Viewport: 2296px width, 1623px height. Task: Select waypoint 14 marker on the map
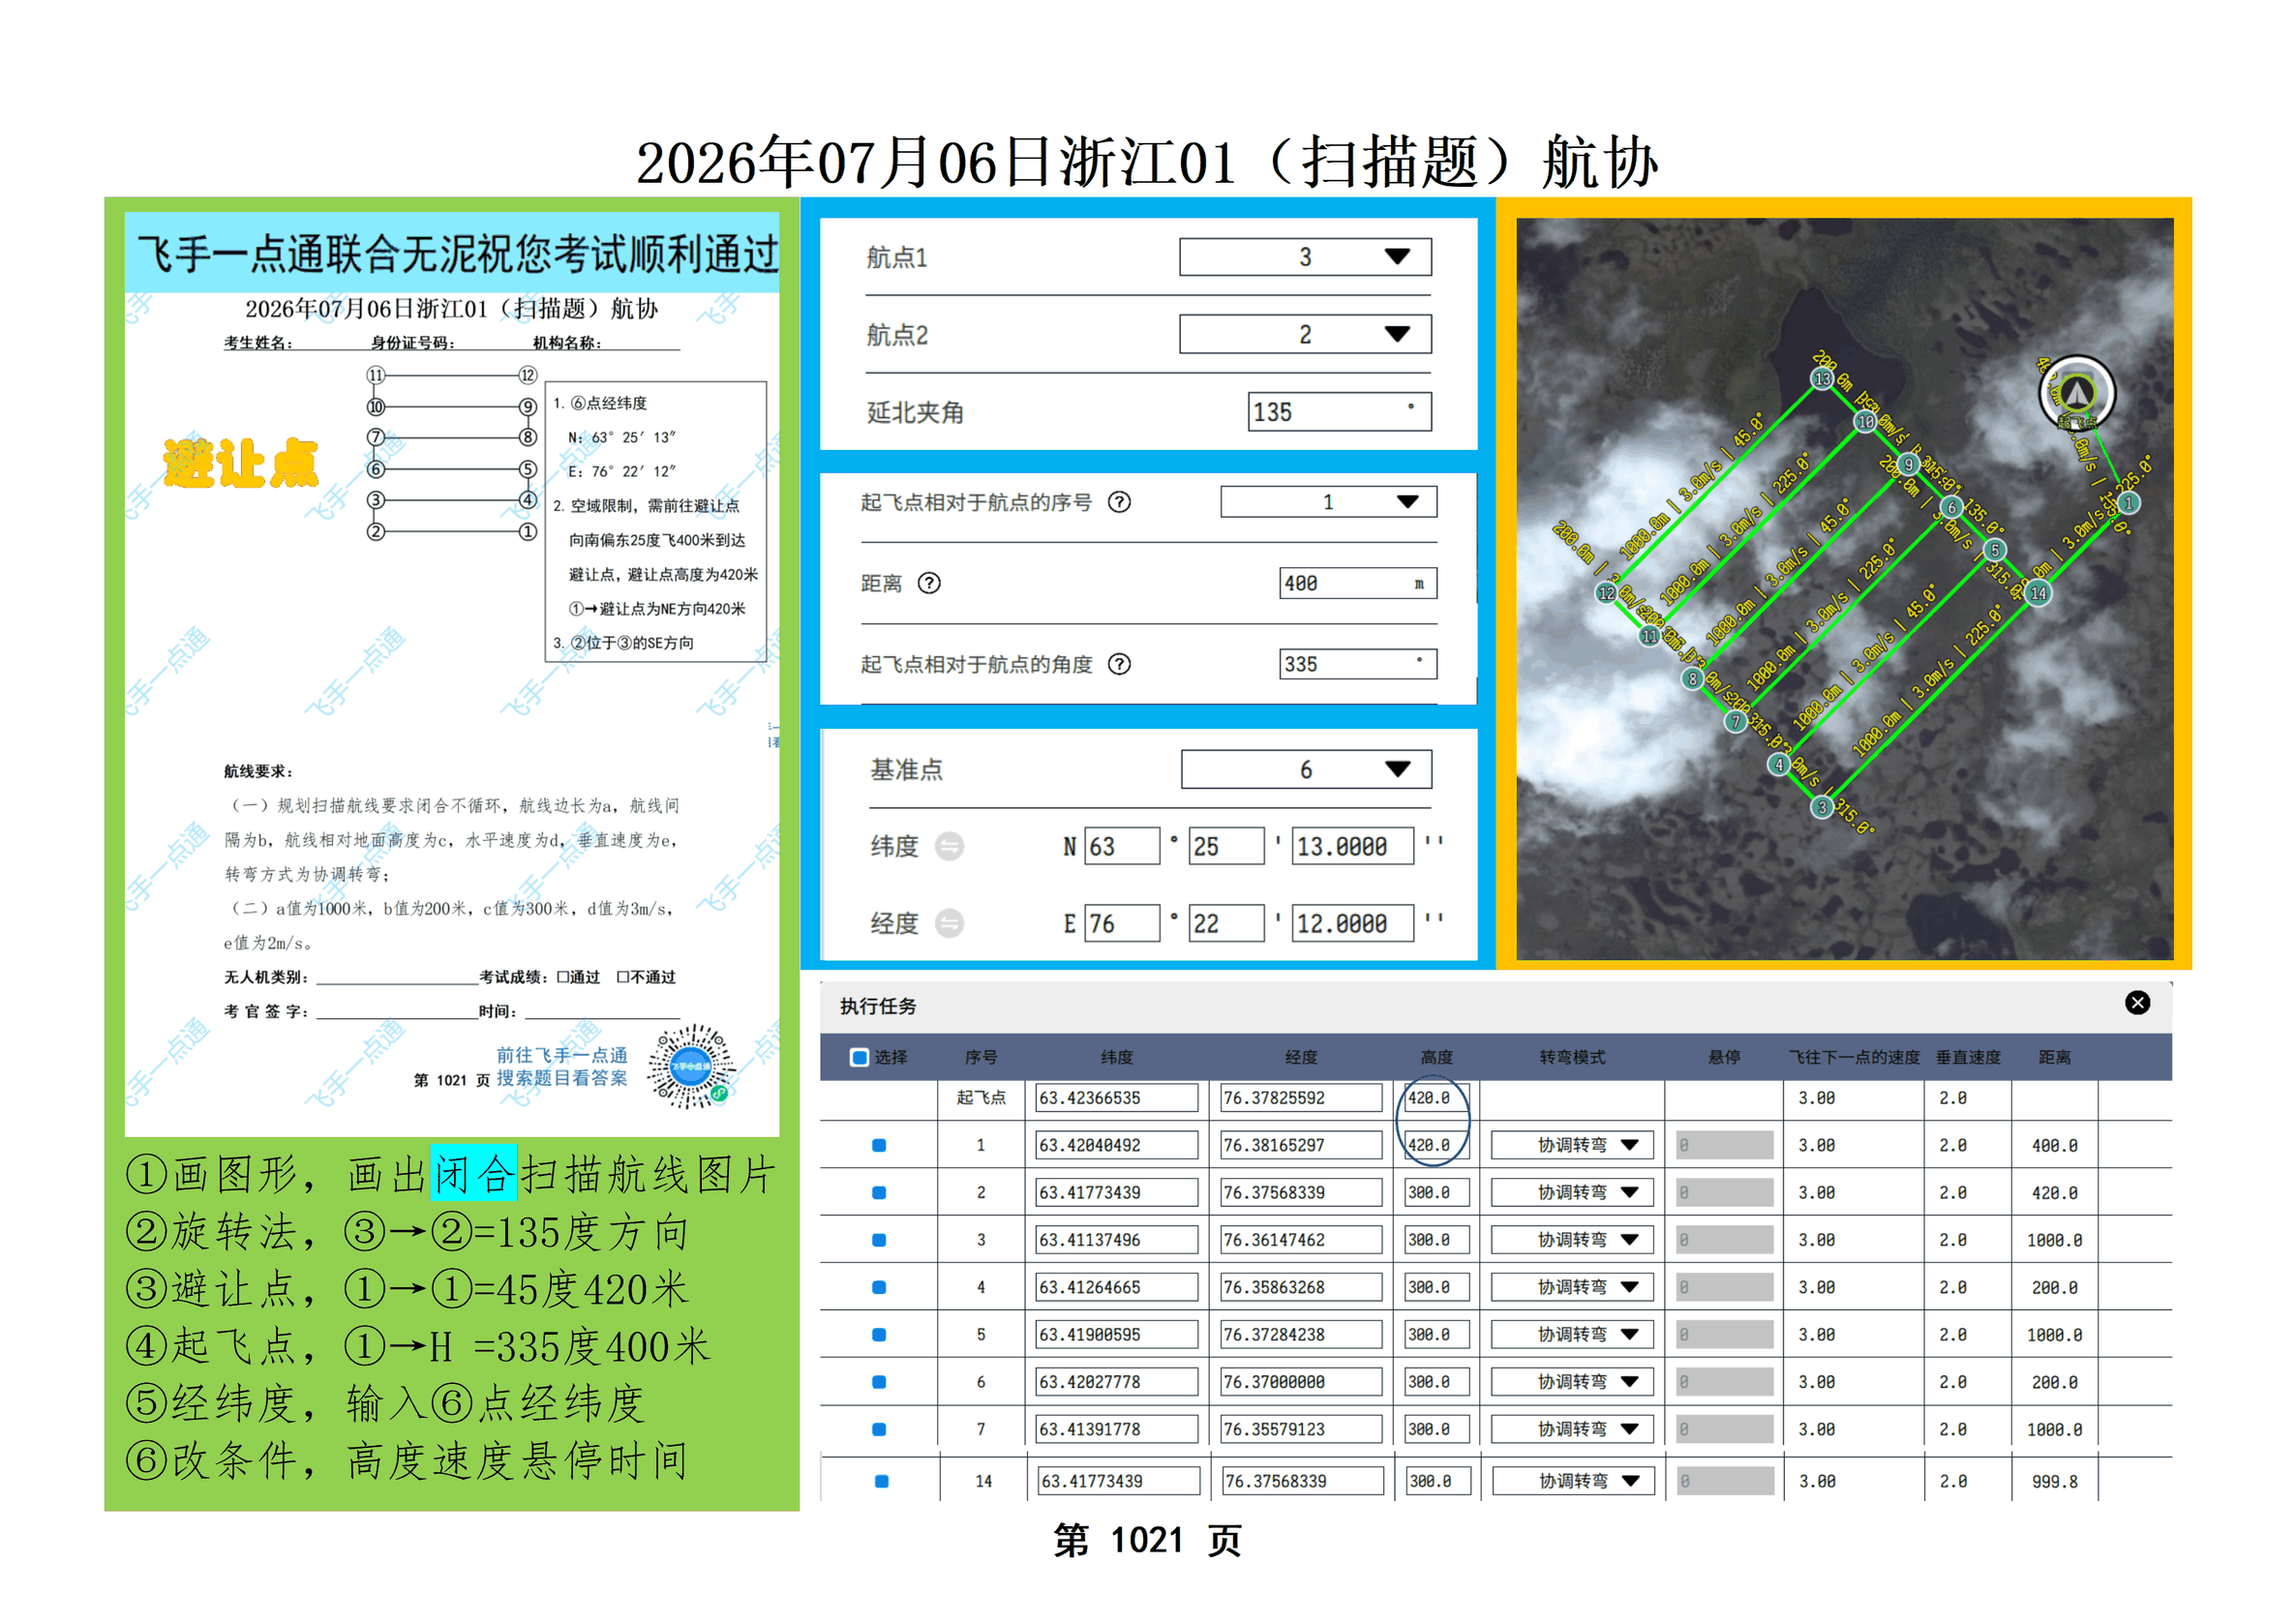point(2038,593)
